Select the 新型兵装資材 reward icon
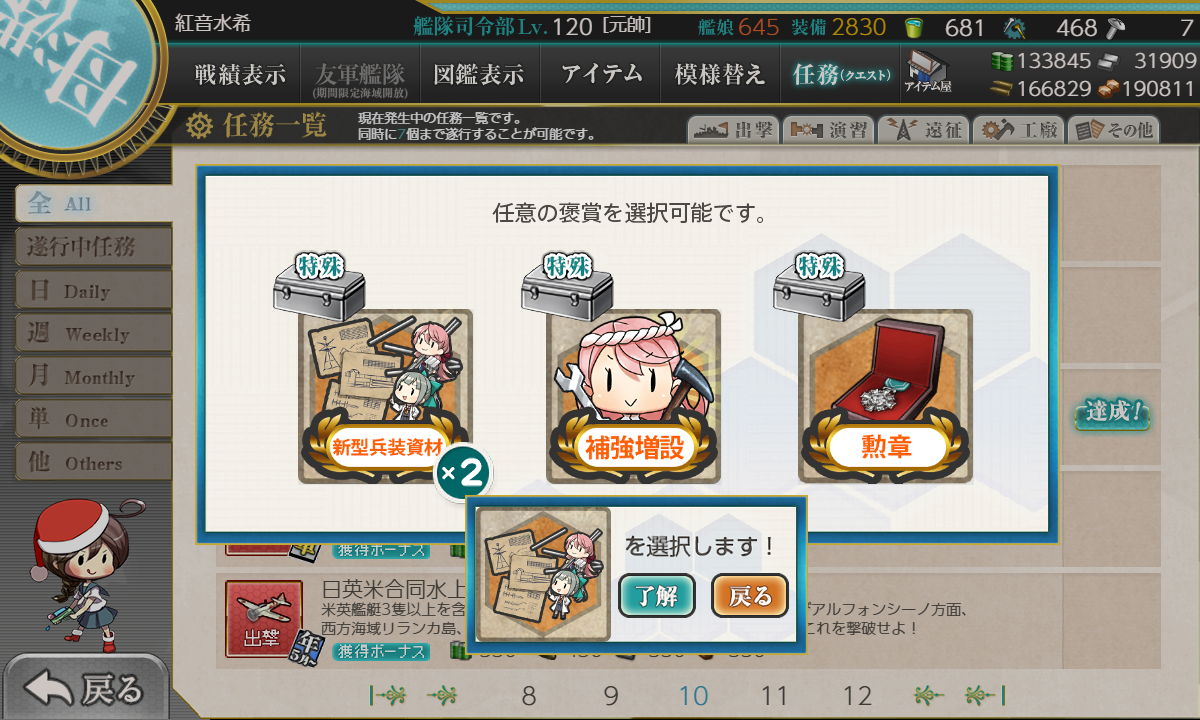1200x720 pixels. (385, 397)
